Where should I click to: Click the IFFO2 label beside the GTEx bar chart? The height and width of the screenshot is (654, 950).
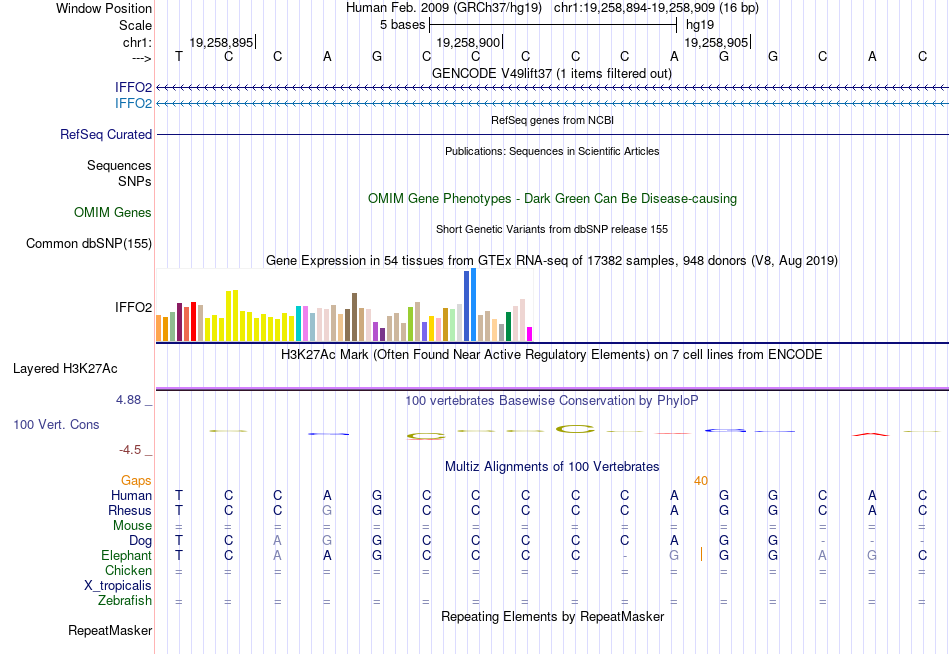coord(133,307)
